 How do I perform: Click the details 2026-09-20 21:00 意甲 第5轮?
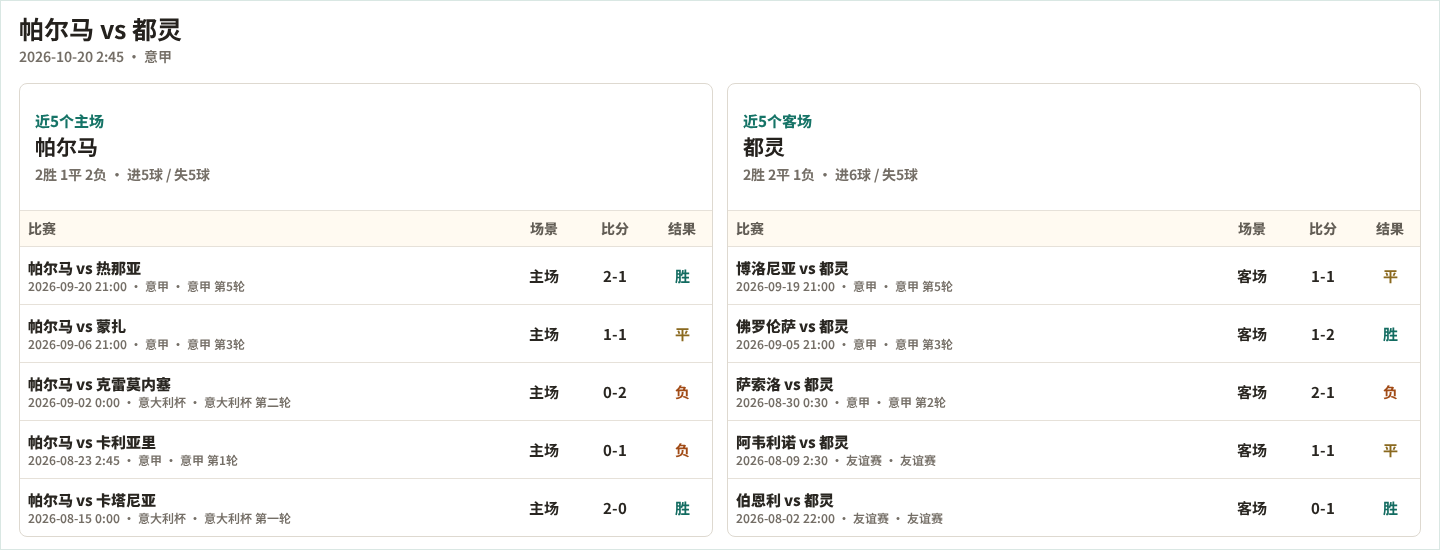[136, 287]
